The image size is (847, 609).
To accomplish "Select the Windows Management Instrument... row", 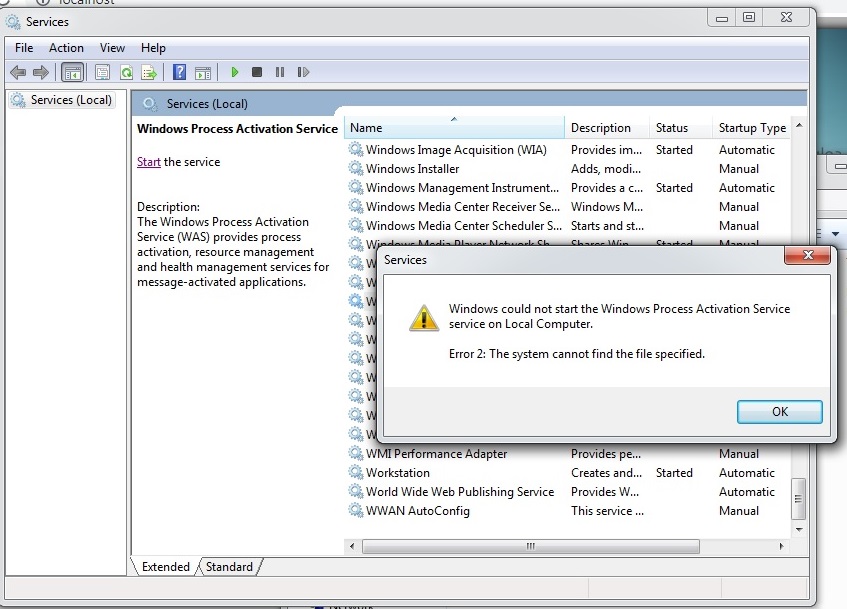I will click(567, 188).
